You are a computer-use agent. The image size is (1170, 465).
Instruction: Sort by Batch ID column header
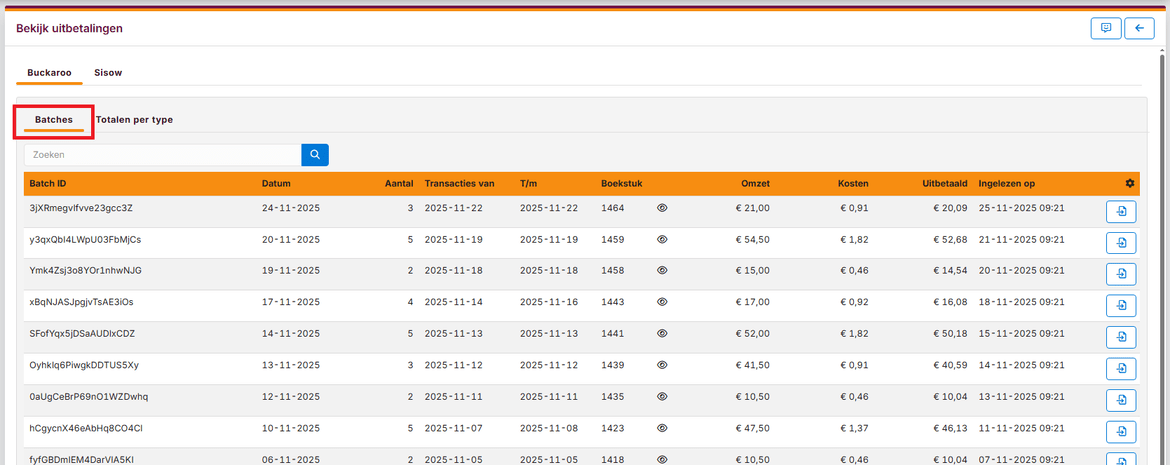48,184
